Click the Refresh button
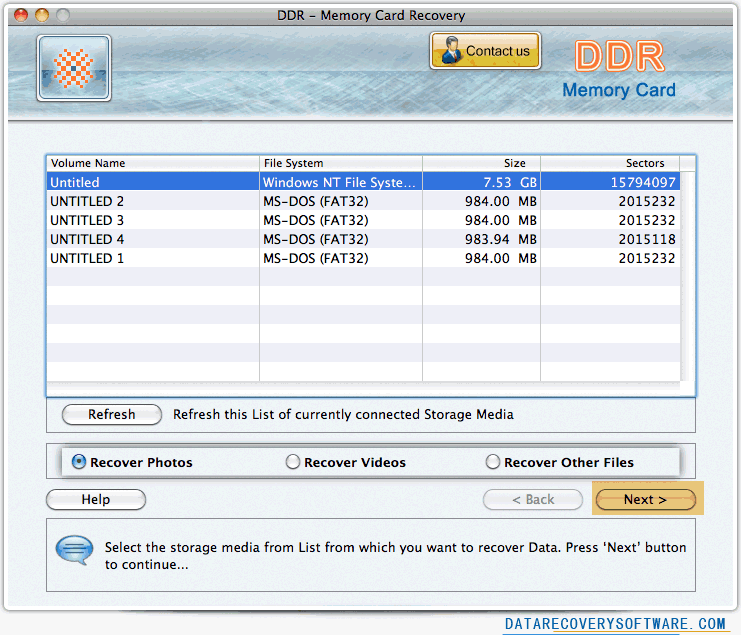 point(112,414)
